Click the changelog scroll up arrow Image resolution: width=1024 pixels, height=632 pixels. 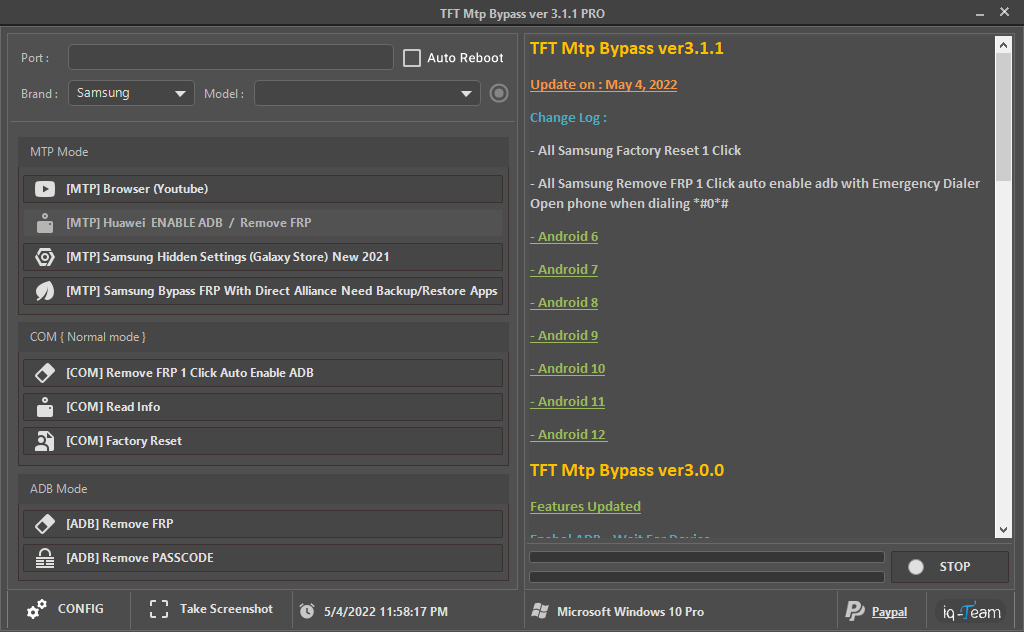point(1003,45)
